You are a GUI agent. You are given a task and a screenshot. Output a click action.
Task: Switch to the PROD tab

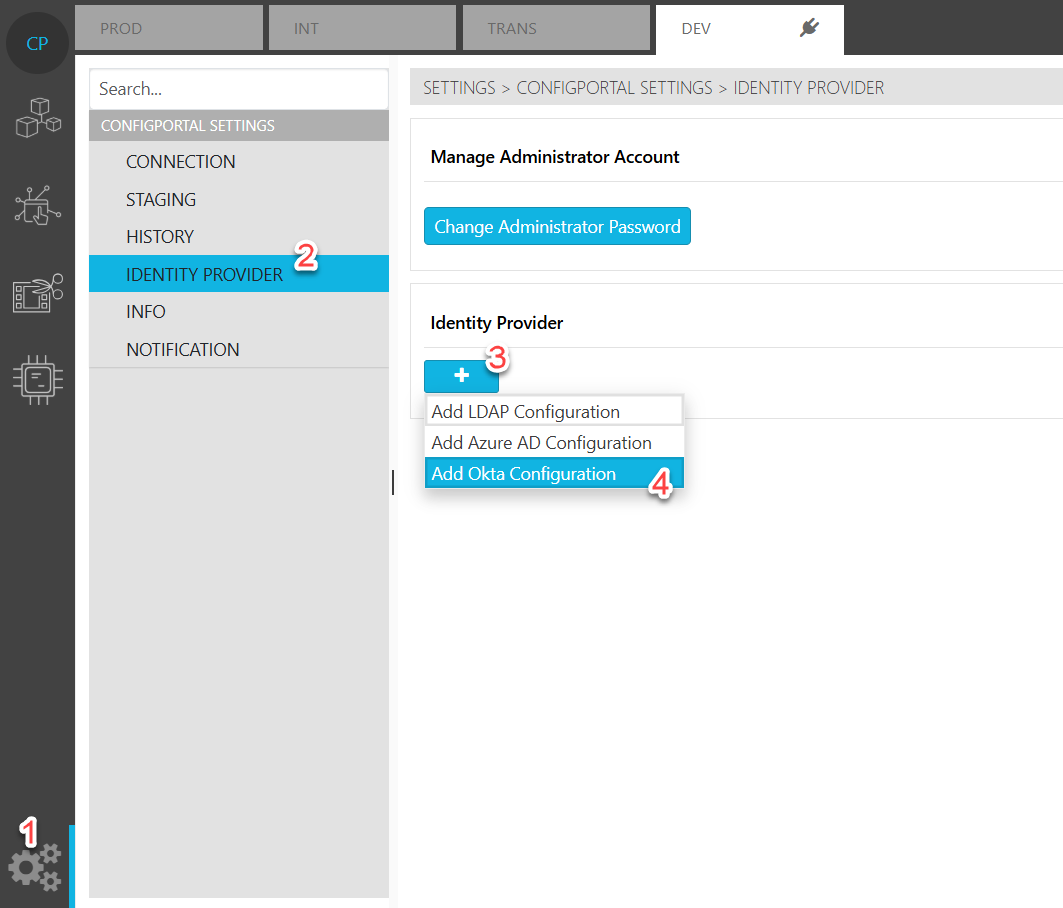click(169, 29)
